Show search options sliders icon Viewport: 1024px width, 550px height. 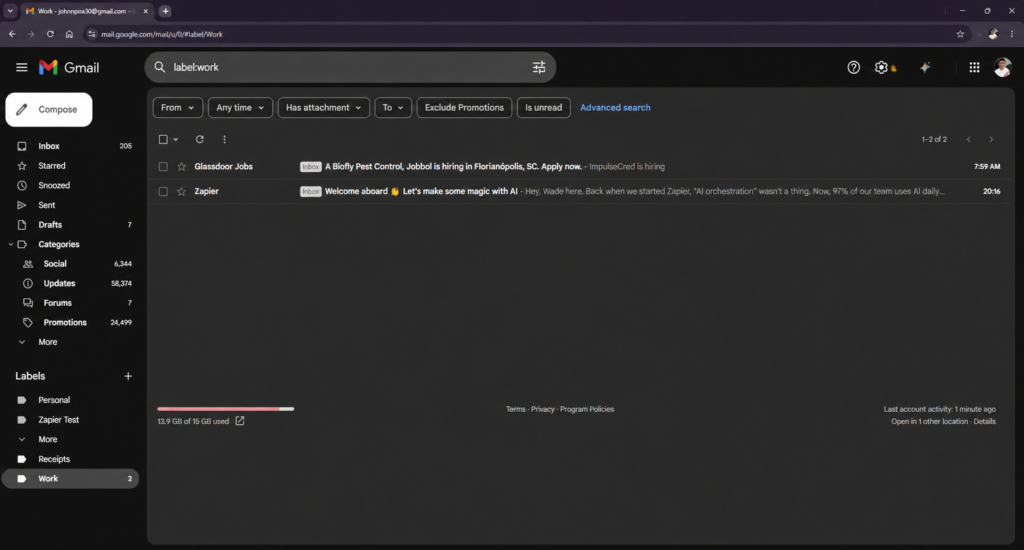(x=539, y=67)
